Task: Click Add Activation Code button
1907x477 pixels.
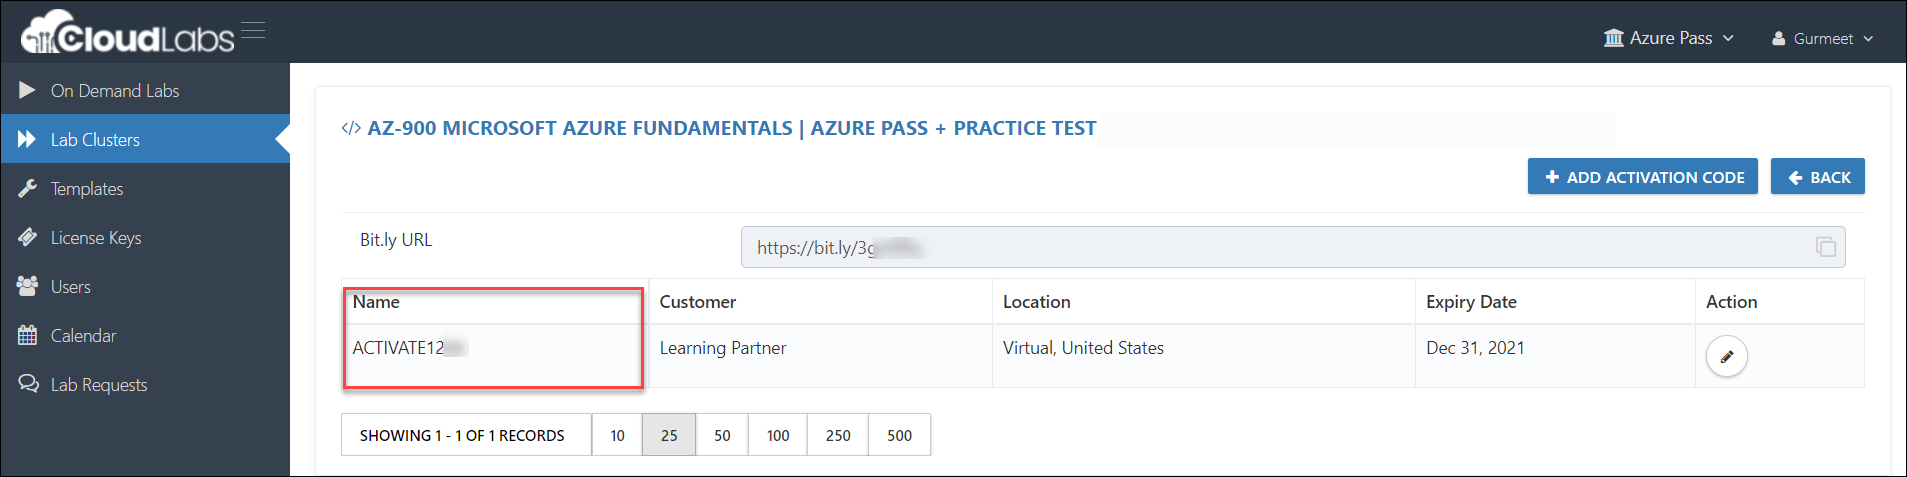Action: click(1642, 177)
